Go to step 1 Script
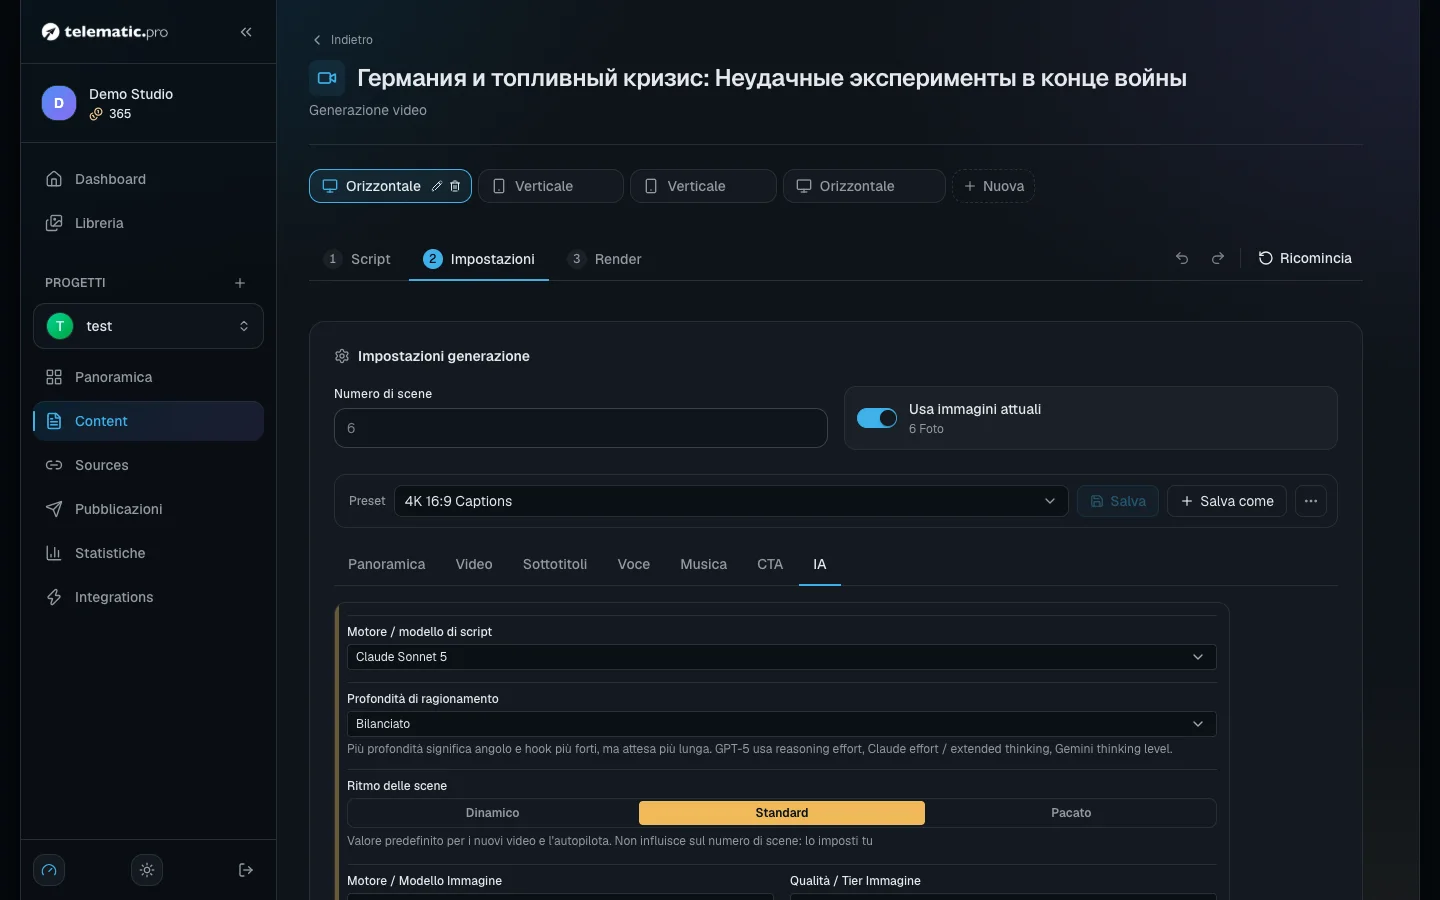 pyautogui.click(x=358, y=259)
